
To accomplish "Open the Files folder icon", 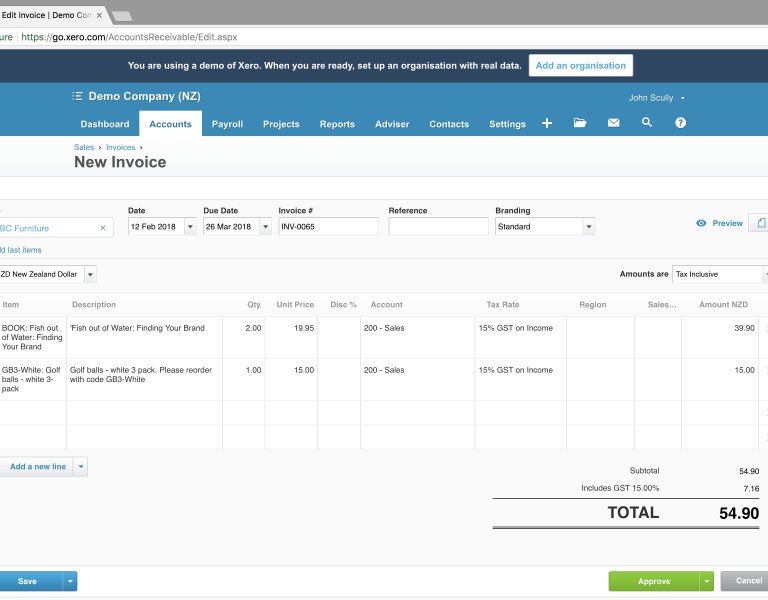I will 580,123.
